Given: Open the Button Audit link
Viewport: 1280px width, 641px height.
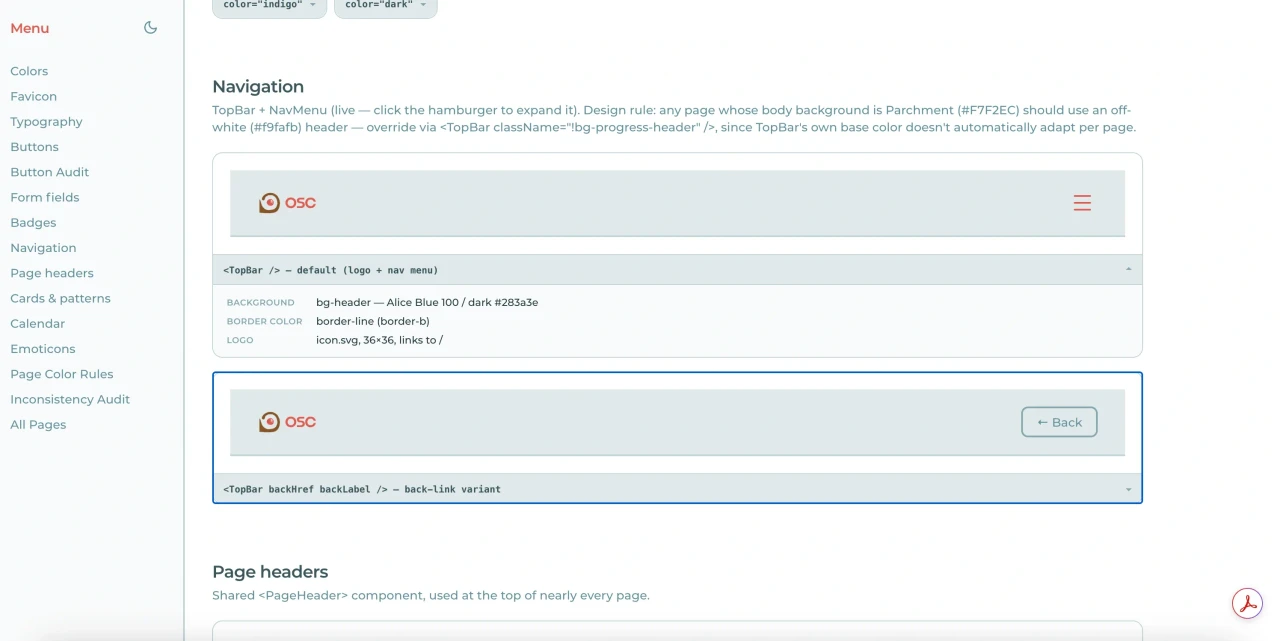Looking at the screenshot, I should pyautogui.click(x=50, y=172).
